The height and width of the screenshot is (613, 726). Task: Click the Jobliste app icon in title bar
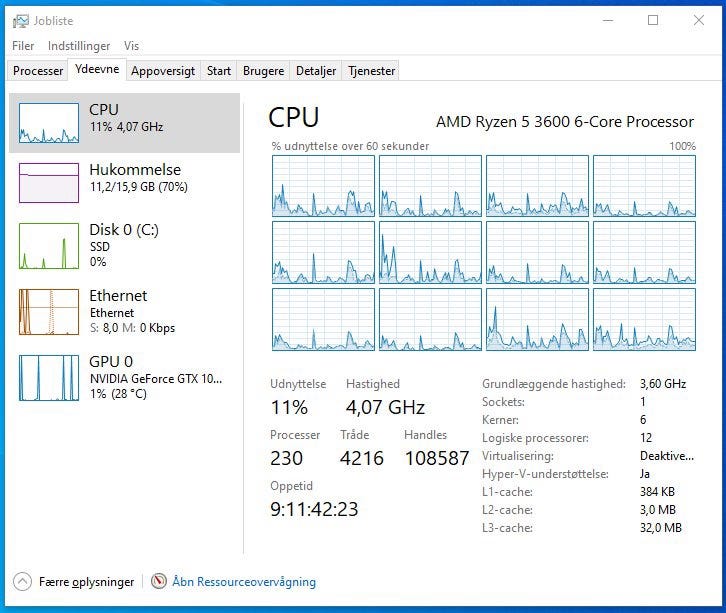20,20
